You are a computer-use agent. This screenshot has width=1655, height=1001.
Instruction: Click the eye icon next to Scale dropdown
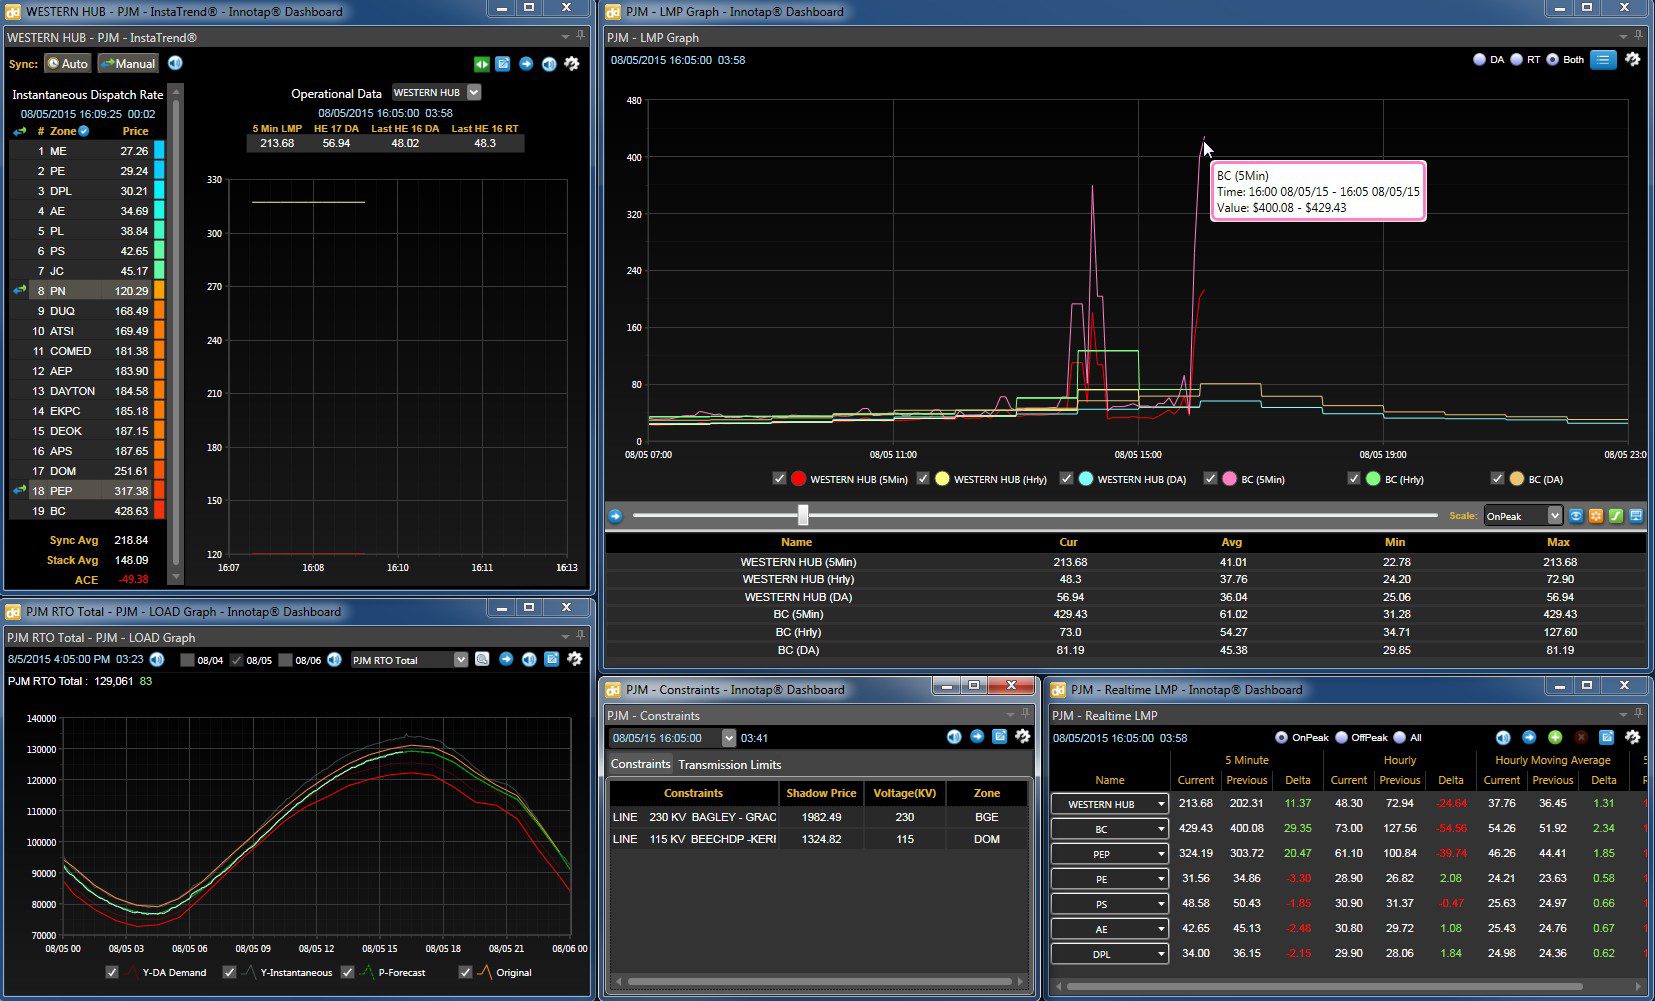click(1576, 516)
